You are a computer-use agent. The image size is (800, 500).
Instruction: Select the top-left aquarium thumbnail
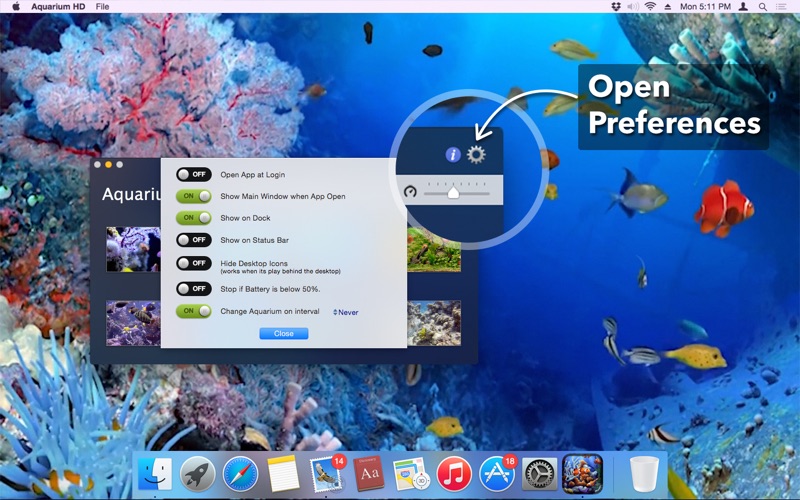click(x=133, y=249)
